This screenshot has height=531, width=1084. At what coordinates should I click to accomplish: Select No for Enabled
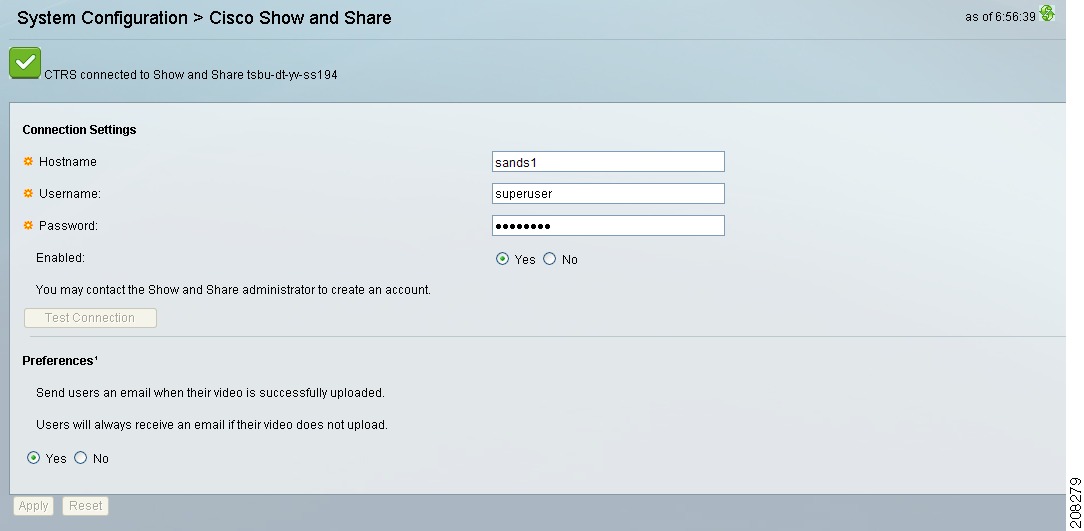tap(550, 259)
